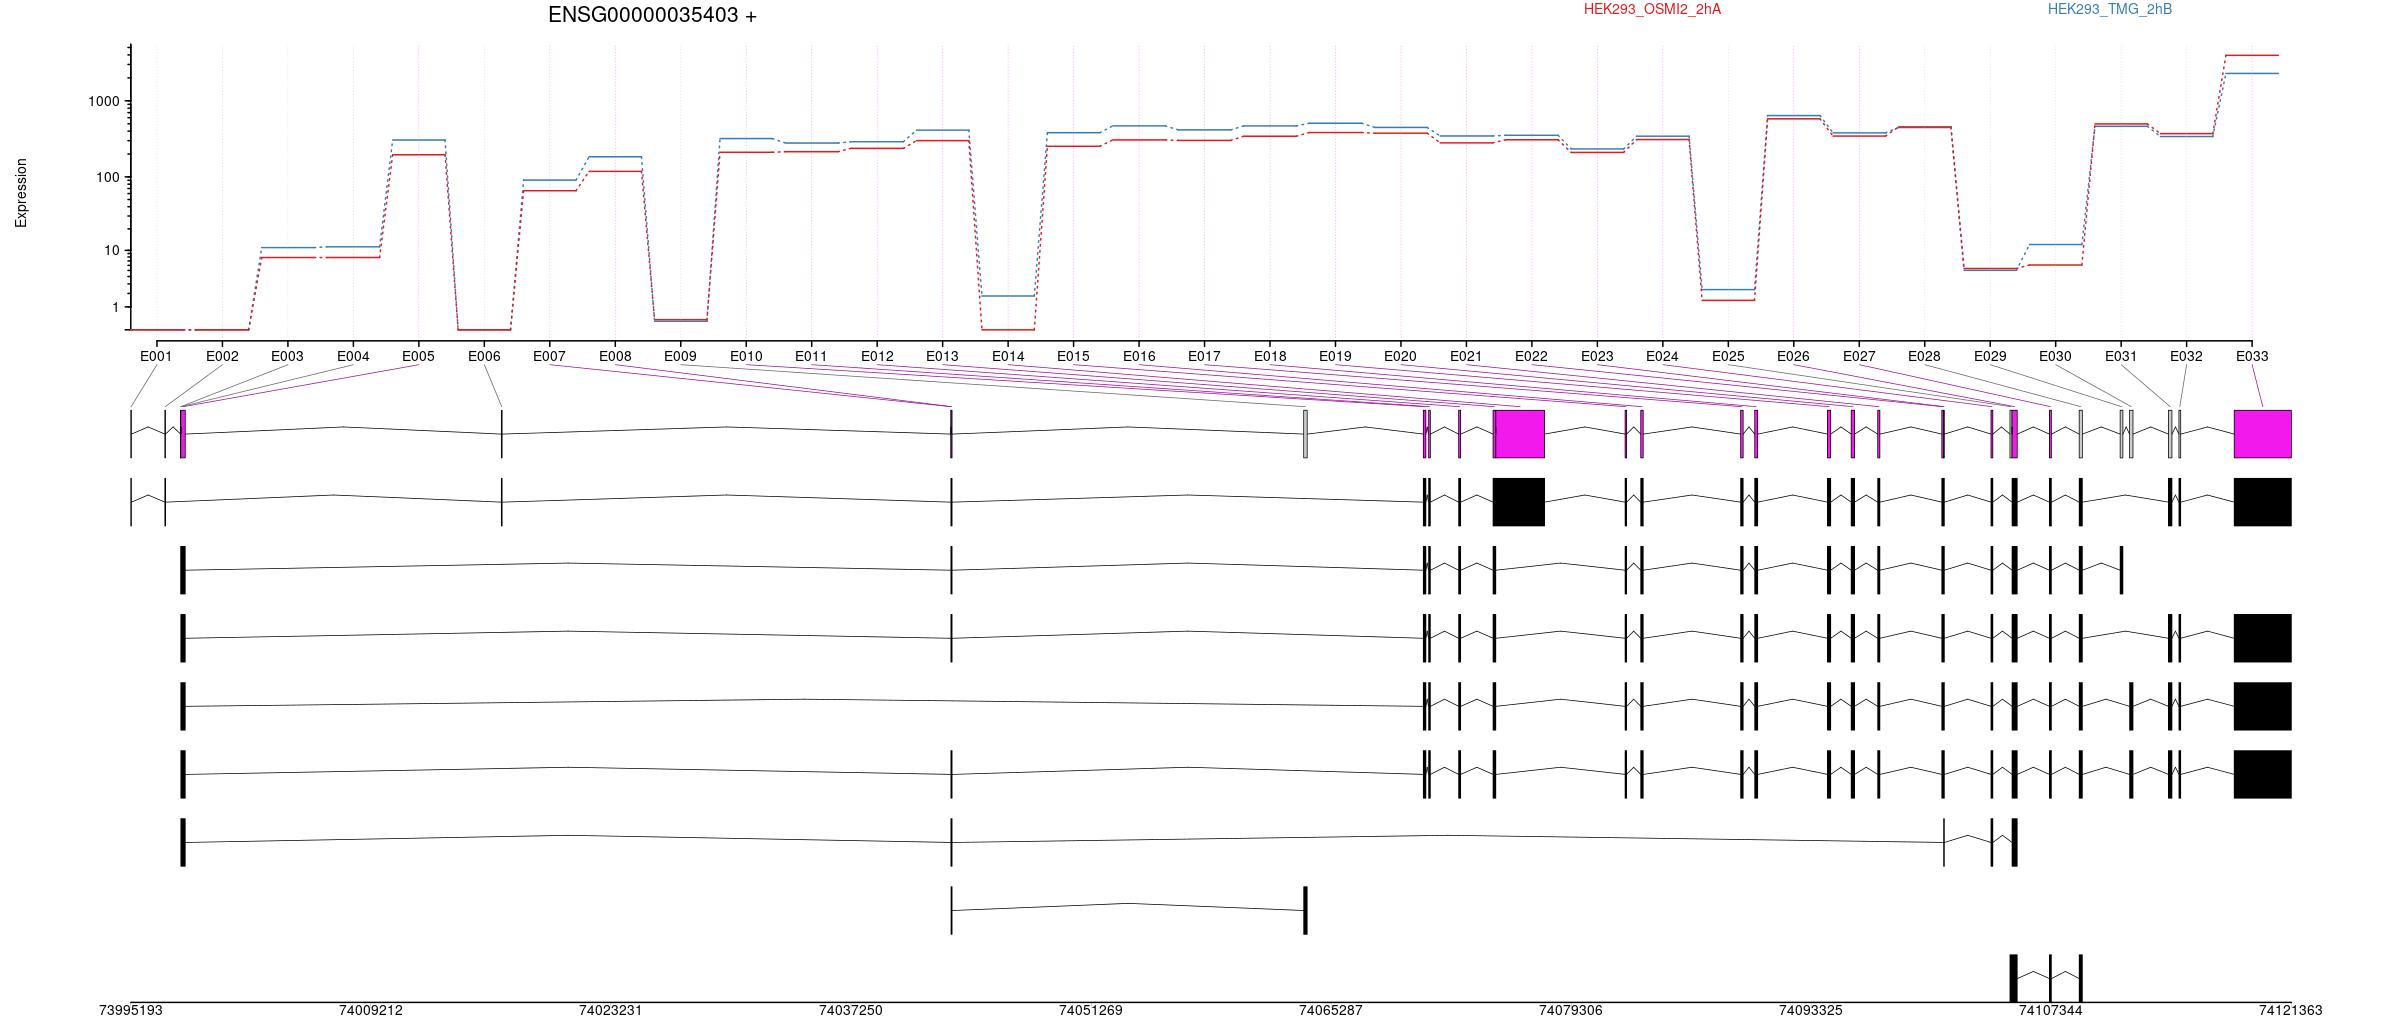Click exon label E024
Image resolution: width=2400 pixels, height=1030 pixels.
pos(1662,356)
